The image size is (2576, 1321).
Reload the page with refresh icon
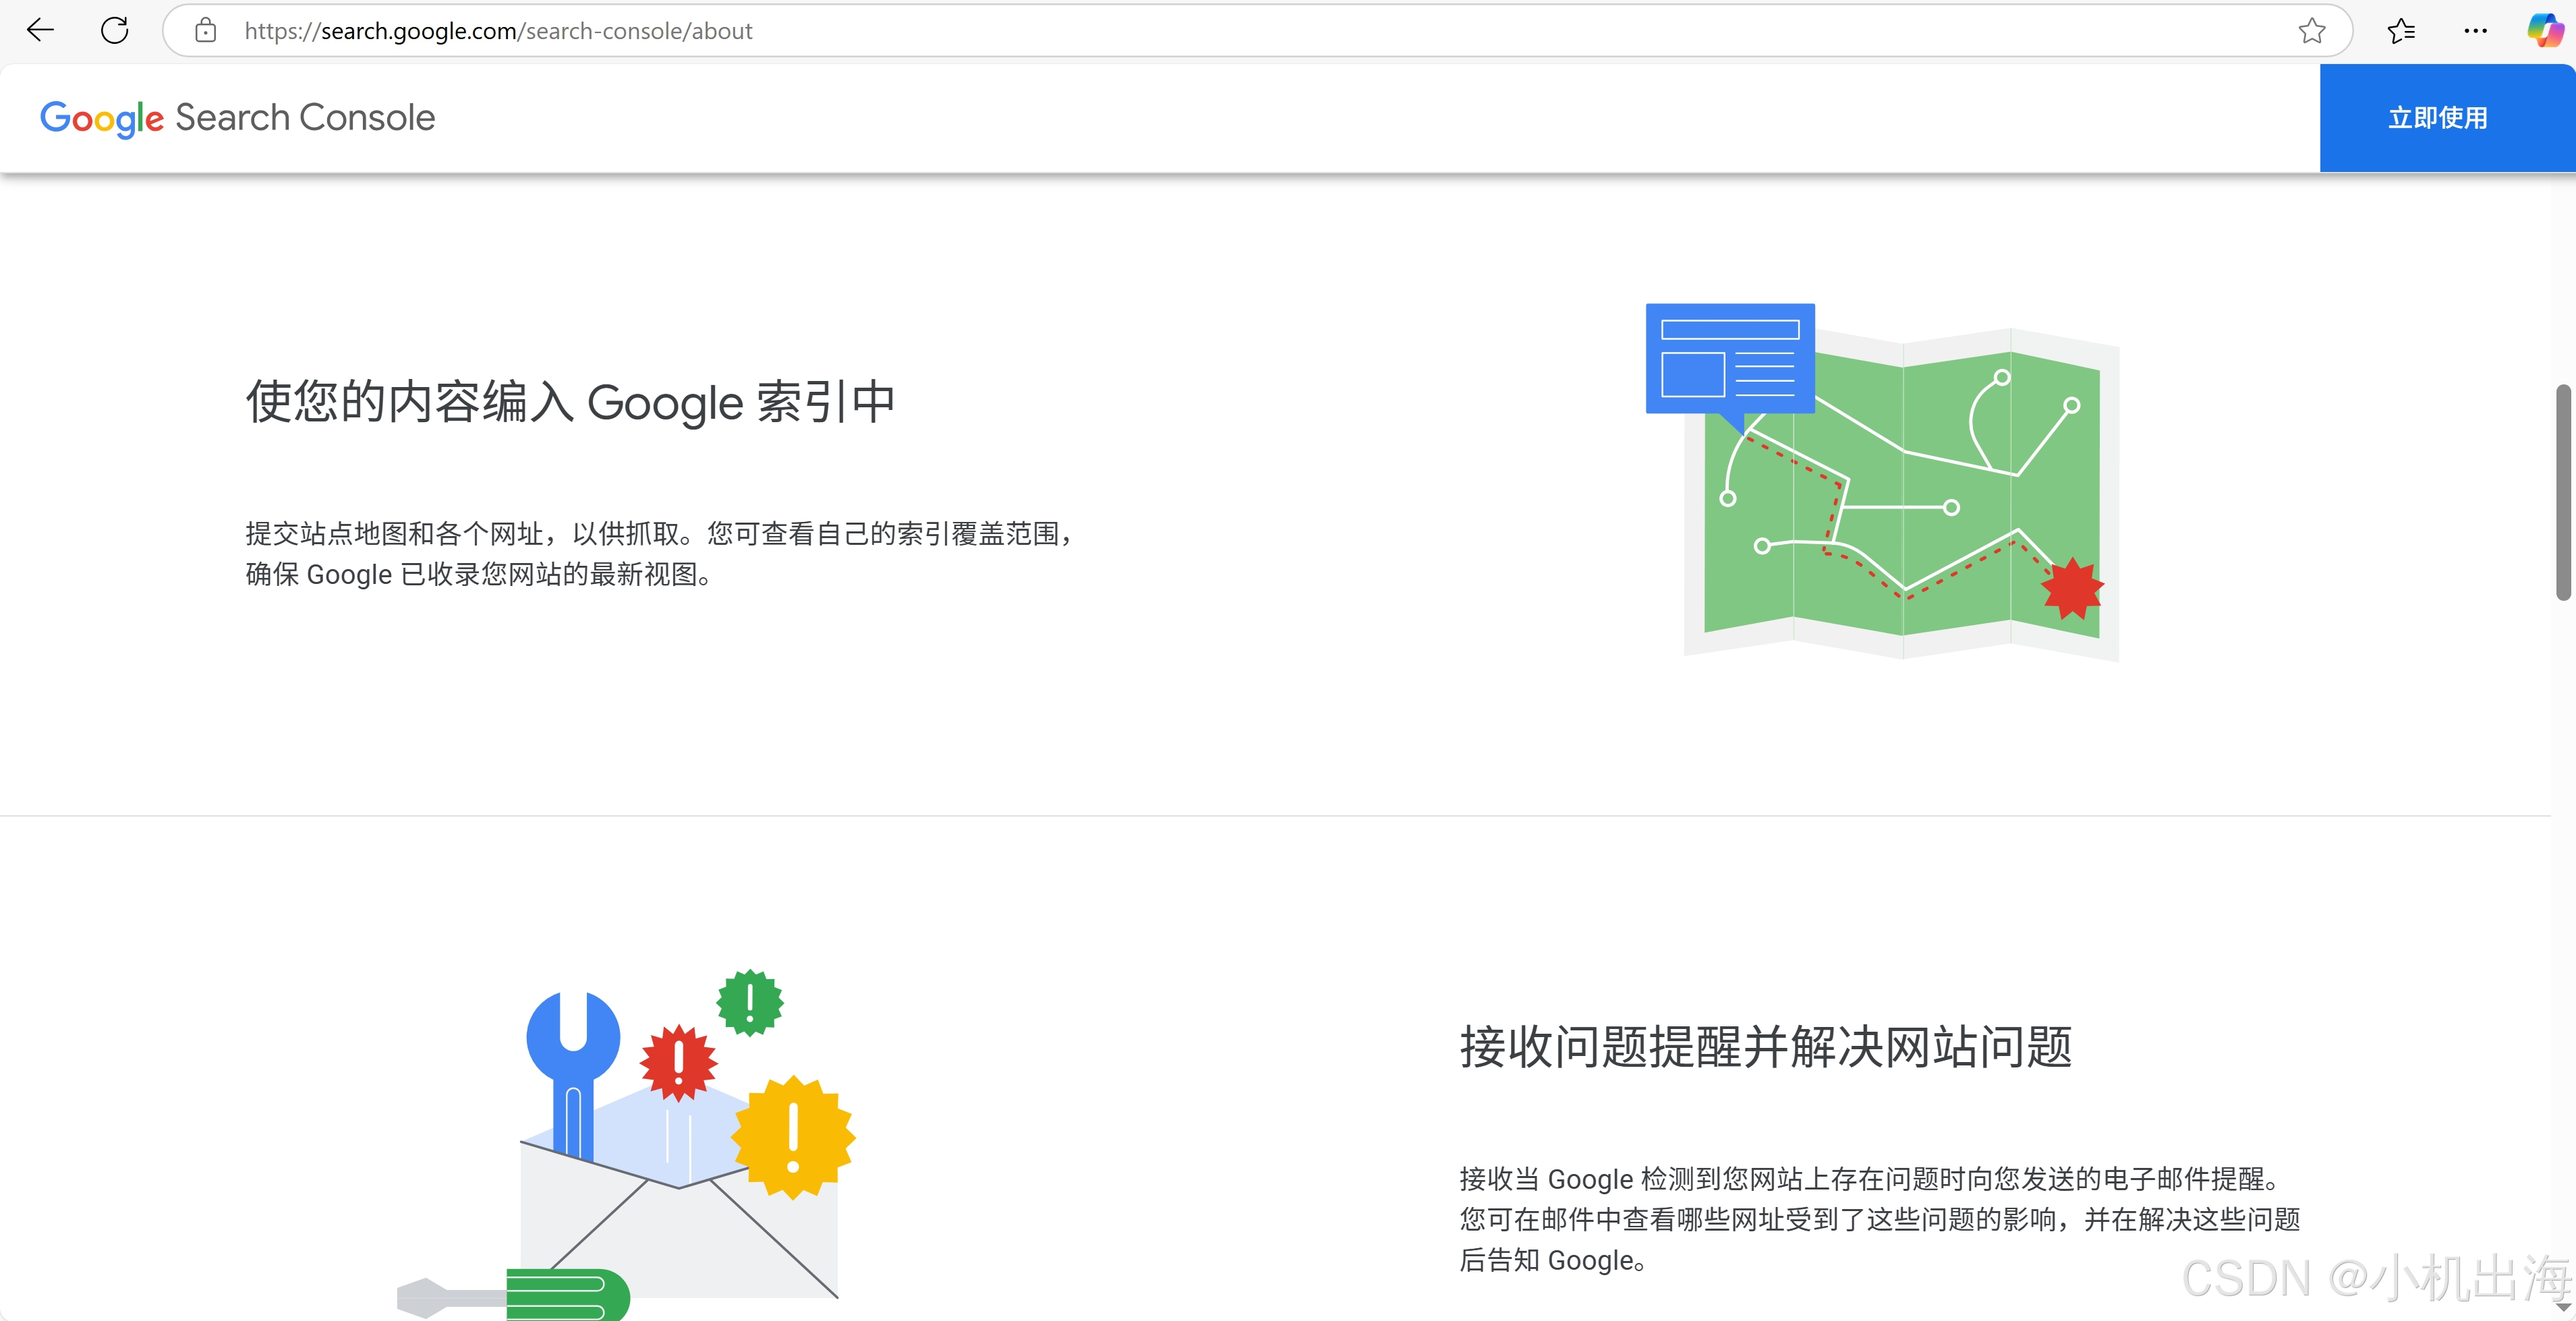pos(115,30)
